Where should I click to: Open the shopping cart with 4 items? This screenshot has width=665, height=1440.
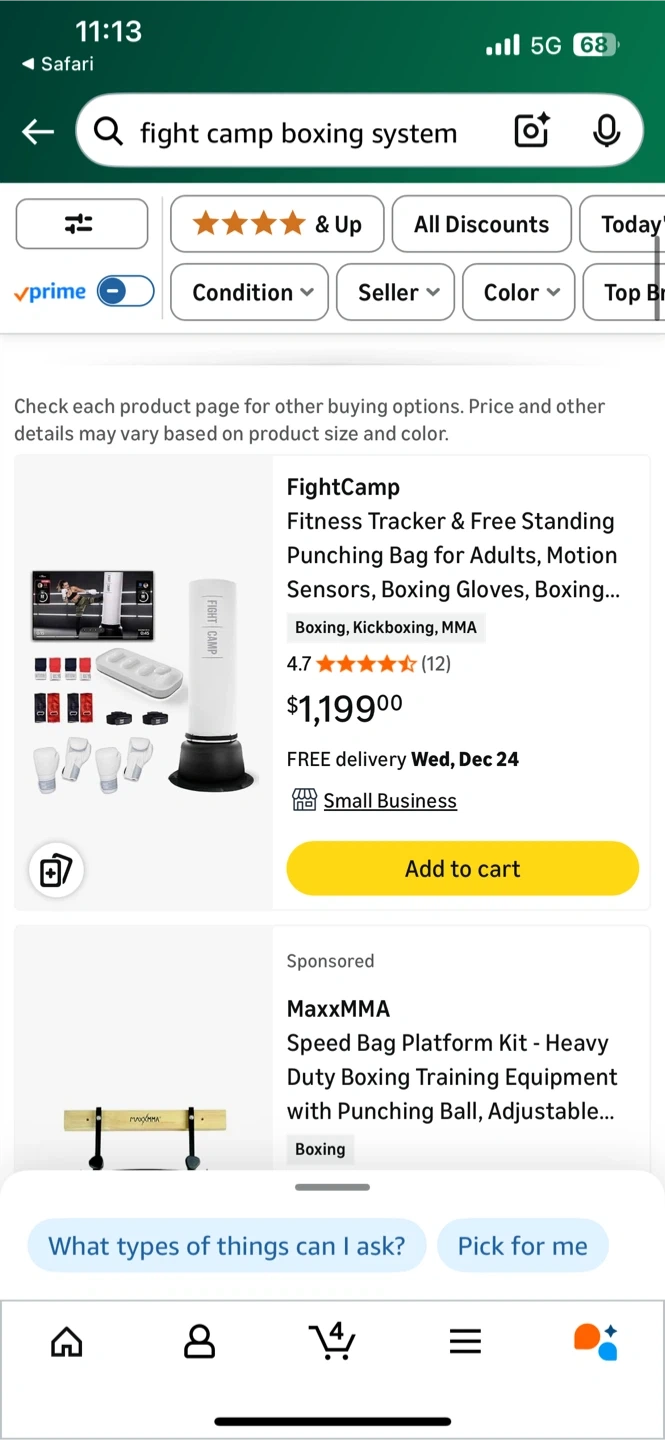click(331, 1340)
